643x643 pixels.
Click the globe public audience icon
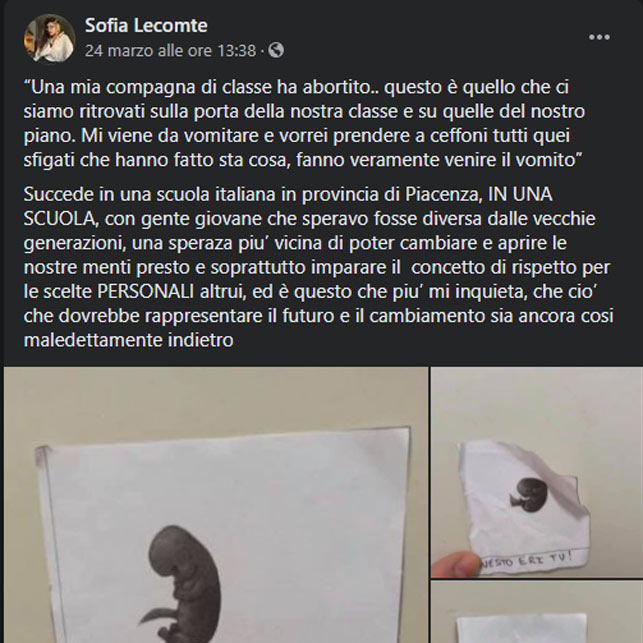click(x=276, y=50)
